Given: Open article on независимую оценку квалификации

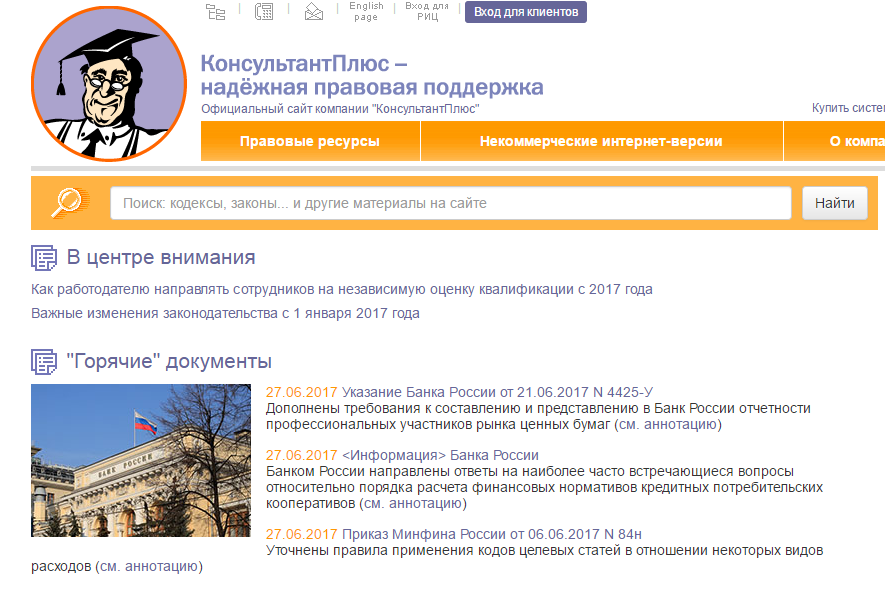Looking at the screenshot, I should [x=341, y=290].
